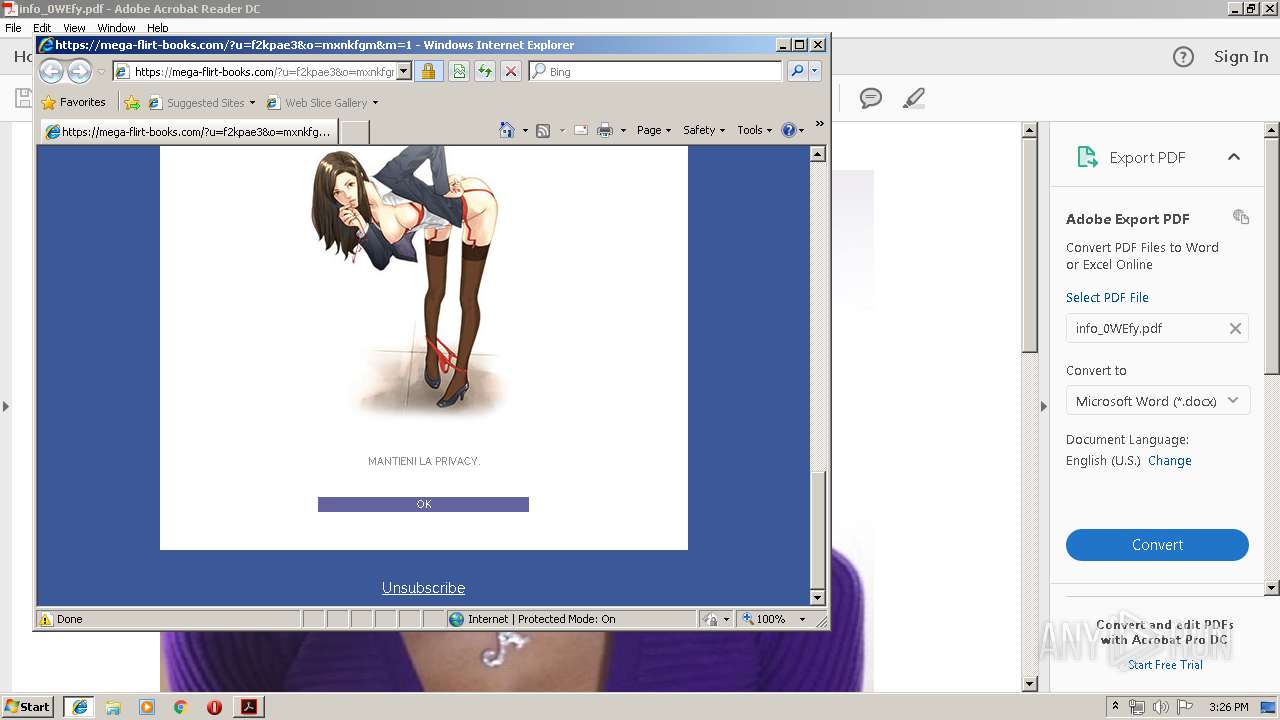
Task: Switch to Acrobat Reader taskbar icon
Action: click(248, 707)
